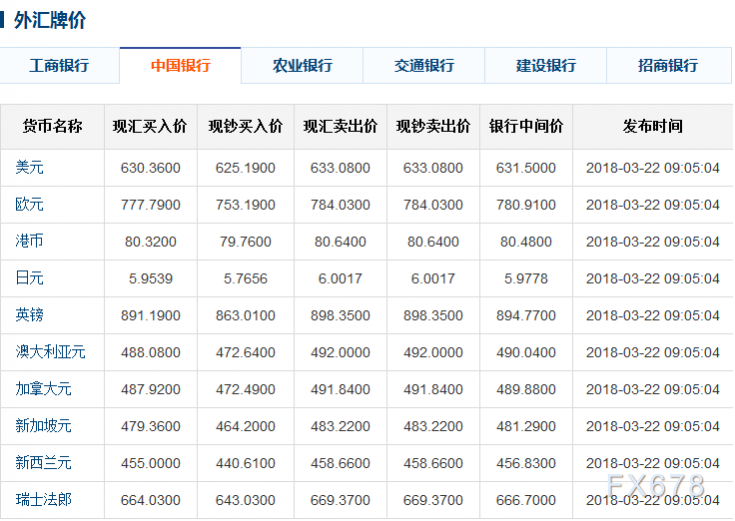Select franc spot buy value 664.0300
Screen dimensions: 735x521
click(150, 500)
